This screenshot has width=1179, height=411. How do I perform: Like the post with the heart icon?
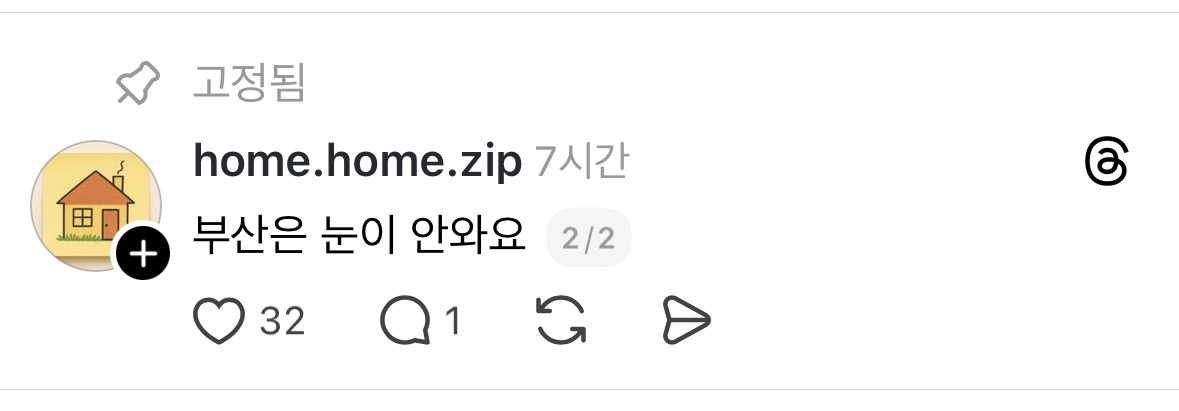tap(219, 321)
